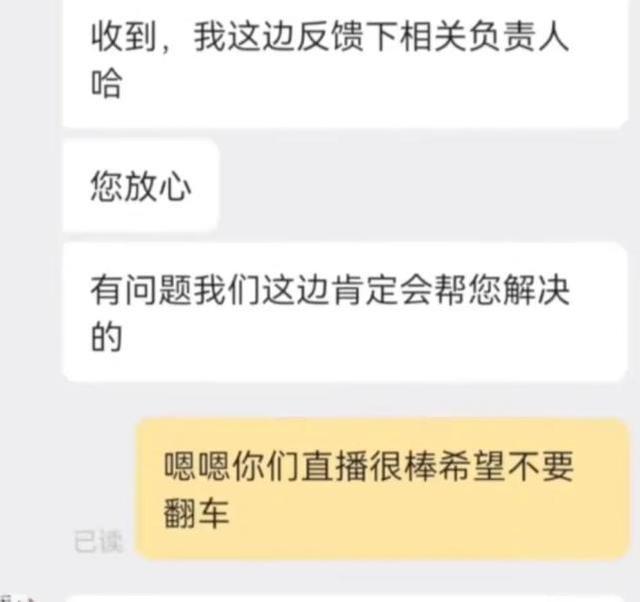The width and height of the screenshot is (640, 602).
Task: Click the word '解决' in the white bubble
Action: (536, 290)
